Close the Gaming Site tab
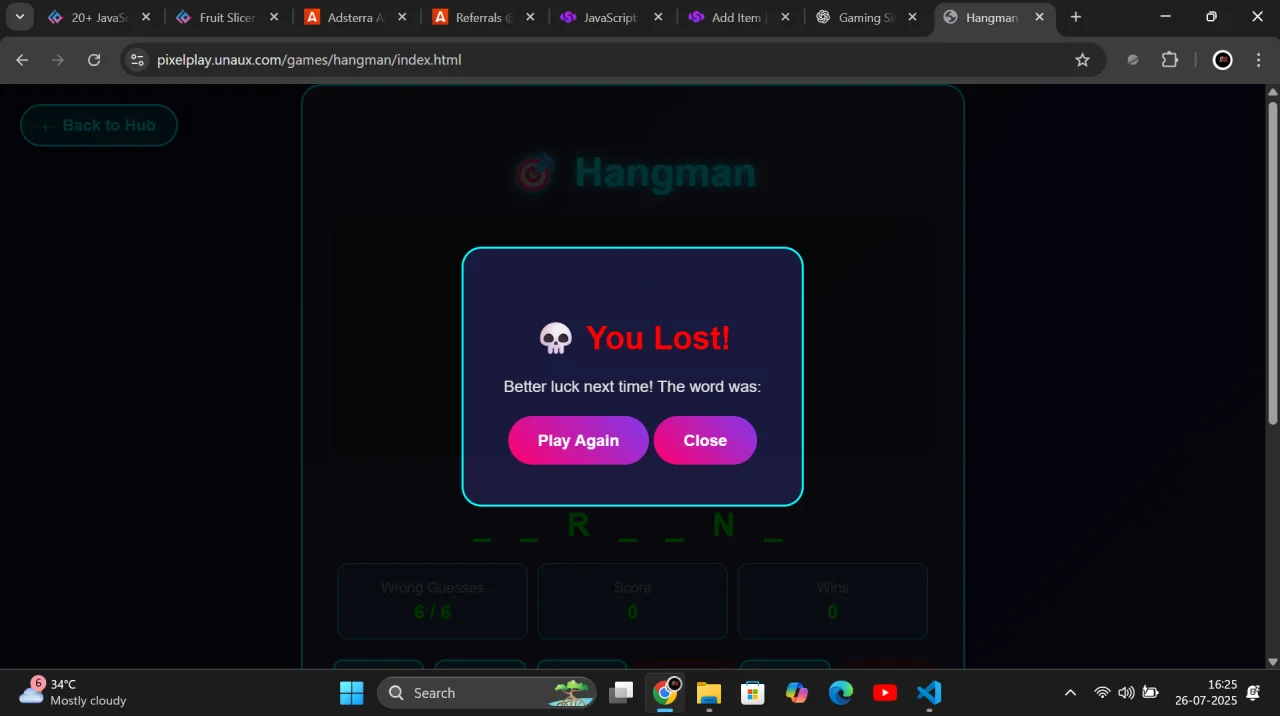The width and height of the screenshot is (1280, 716). point(912,17)
